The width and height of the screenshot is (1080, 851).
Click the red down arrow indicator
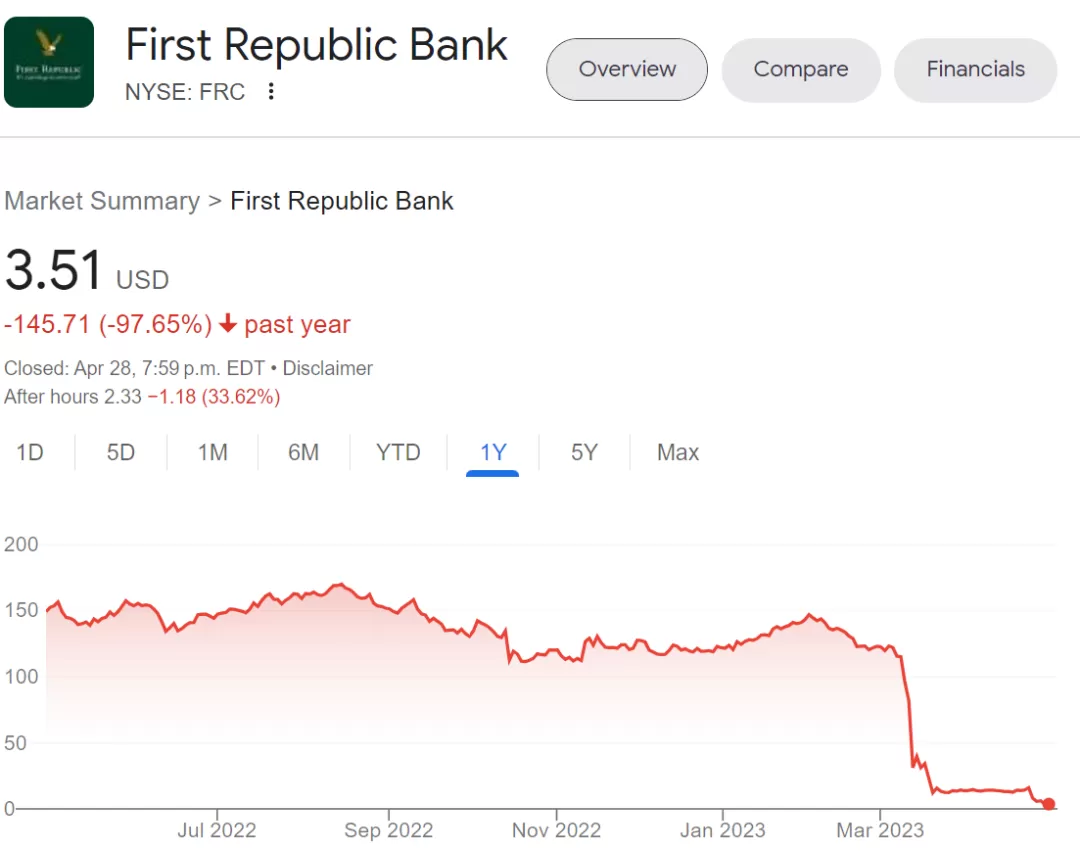228,323
